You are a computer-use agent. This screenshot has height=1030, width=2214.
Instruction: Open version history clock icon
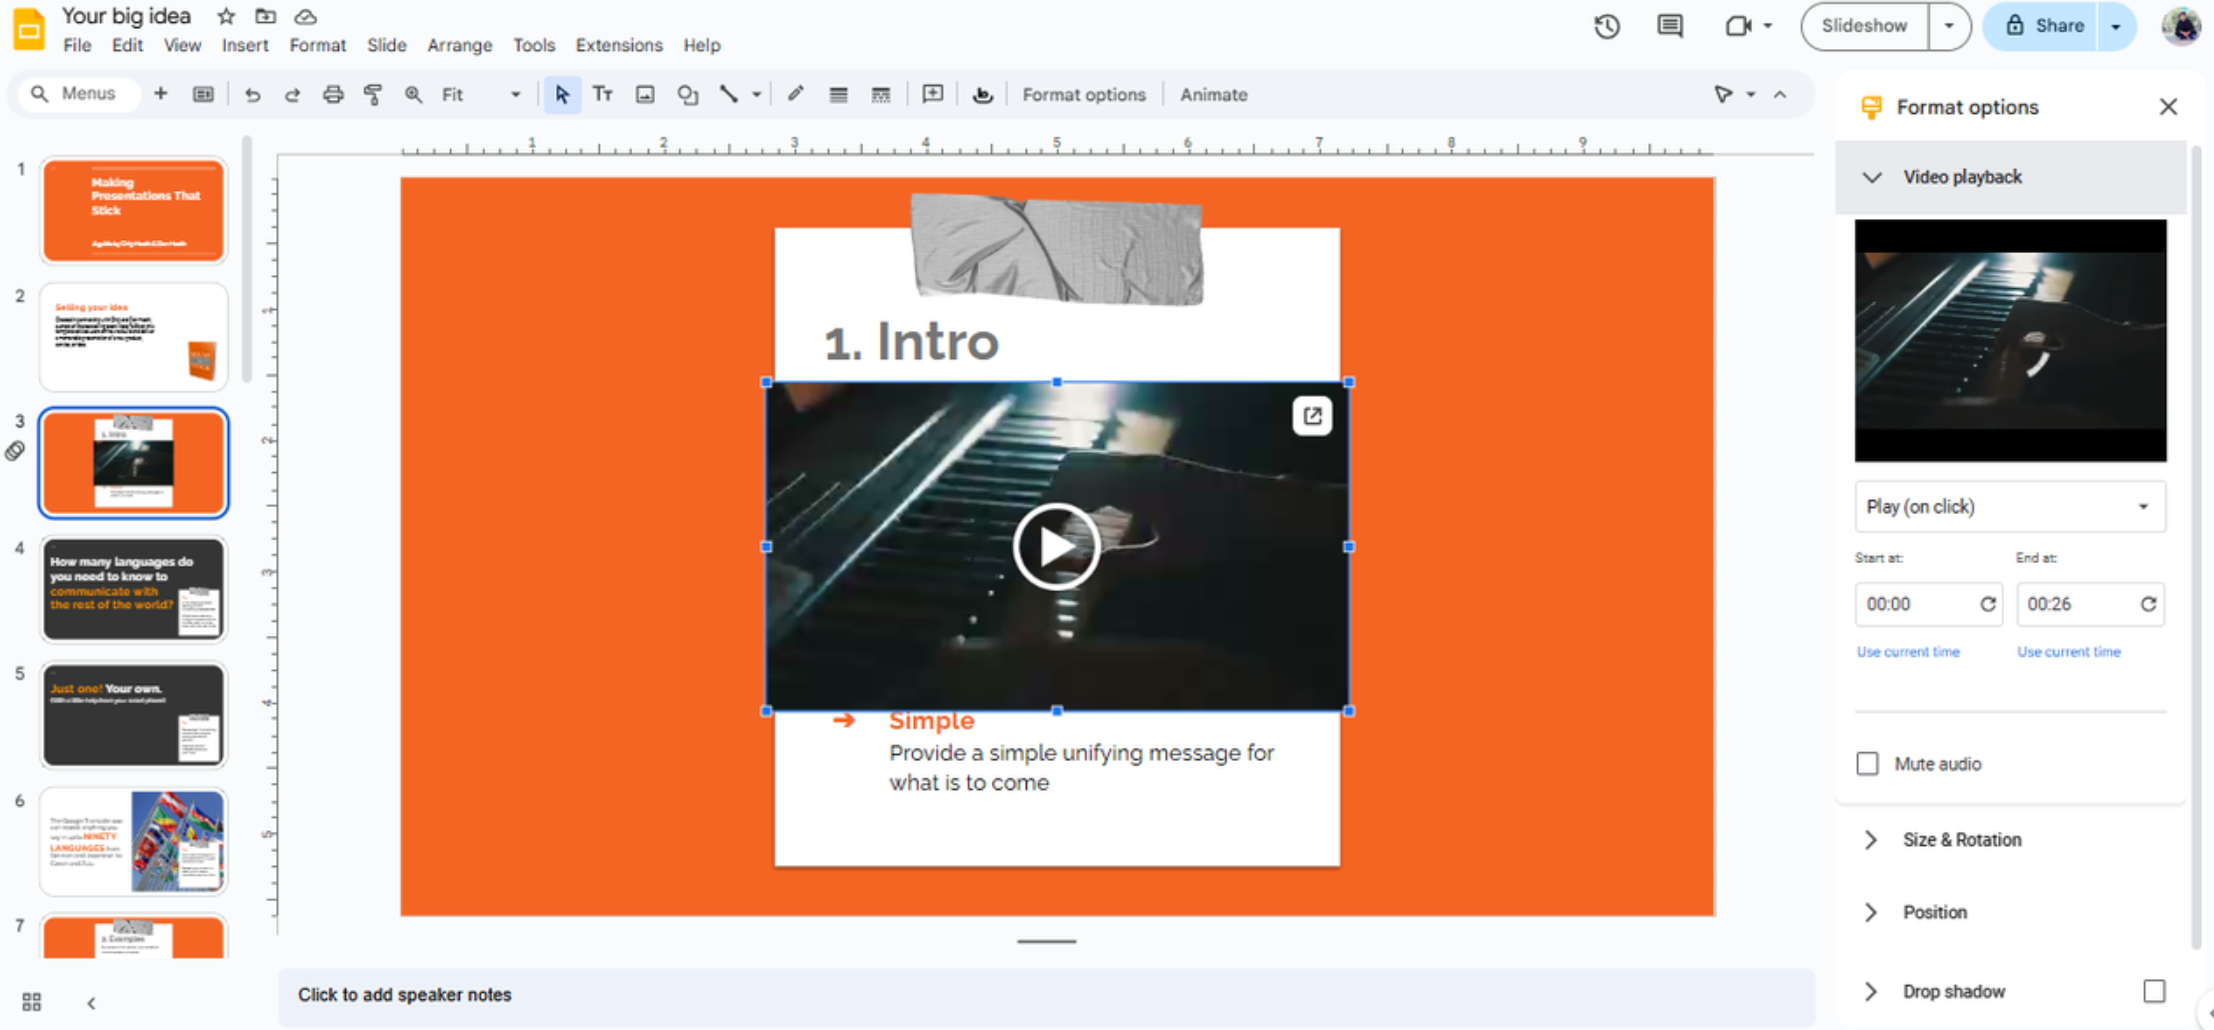[1607, 27]
